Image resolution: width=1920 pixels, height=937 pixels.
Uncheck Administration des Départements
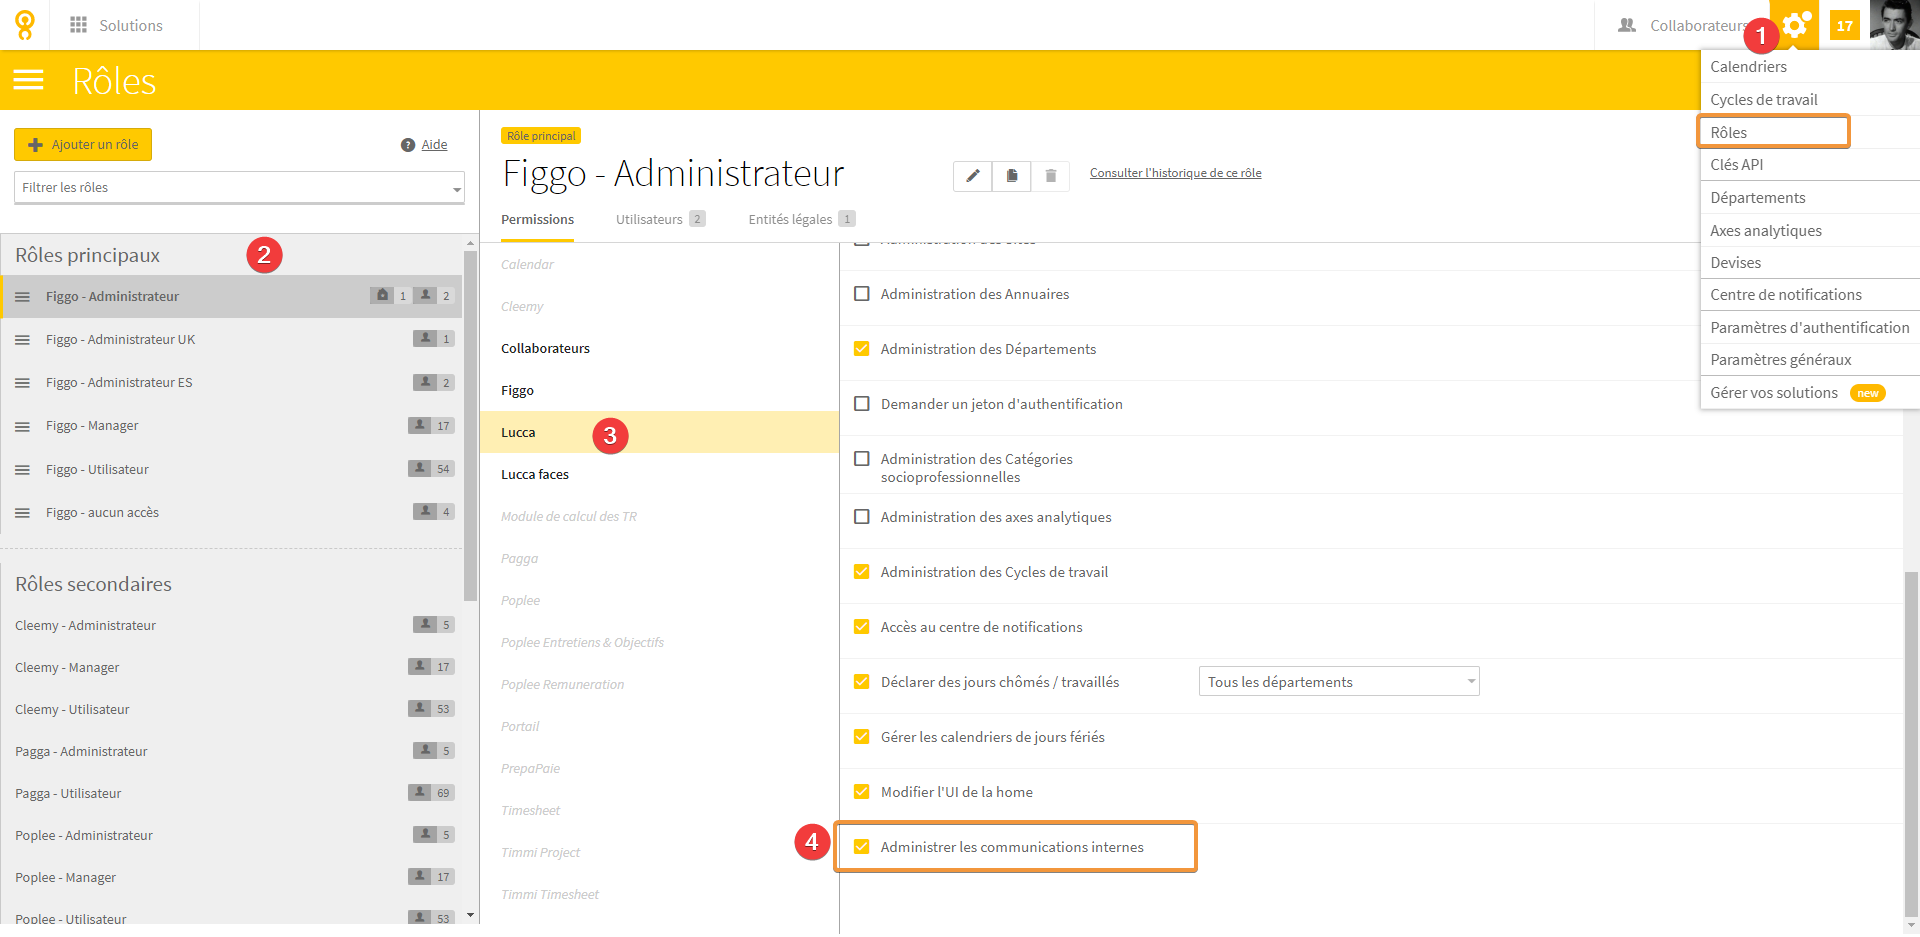pyautogui.click(x=862, y=349)
